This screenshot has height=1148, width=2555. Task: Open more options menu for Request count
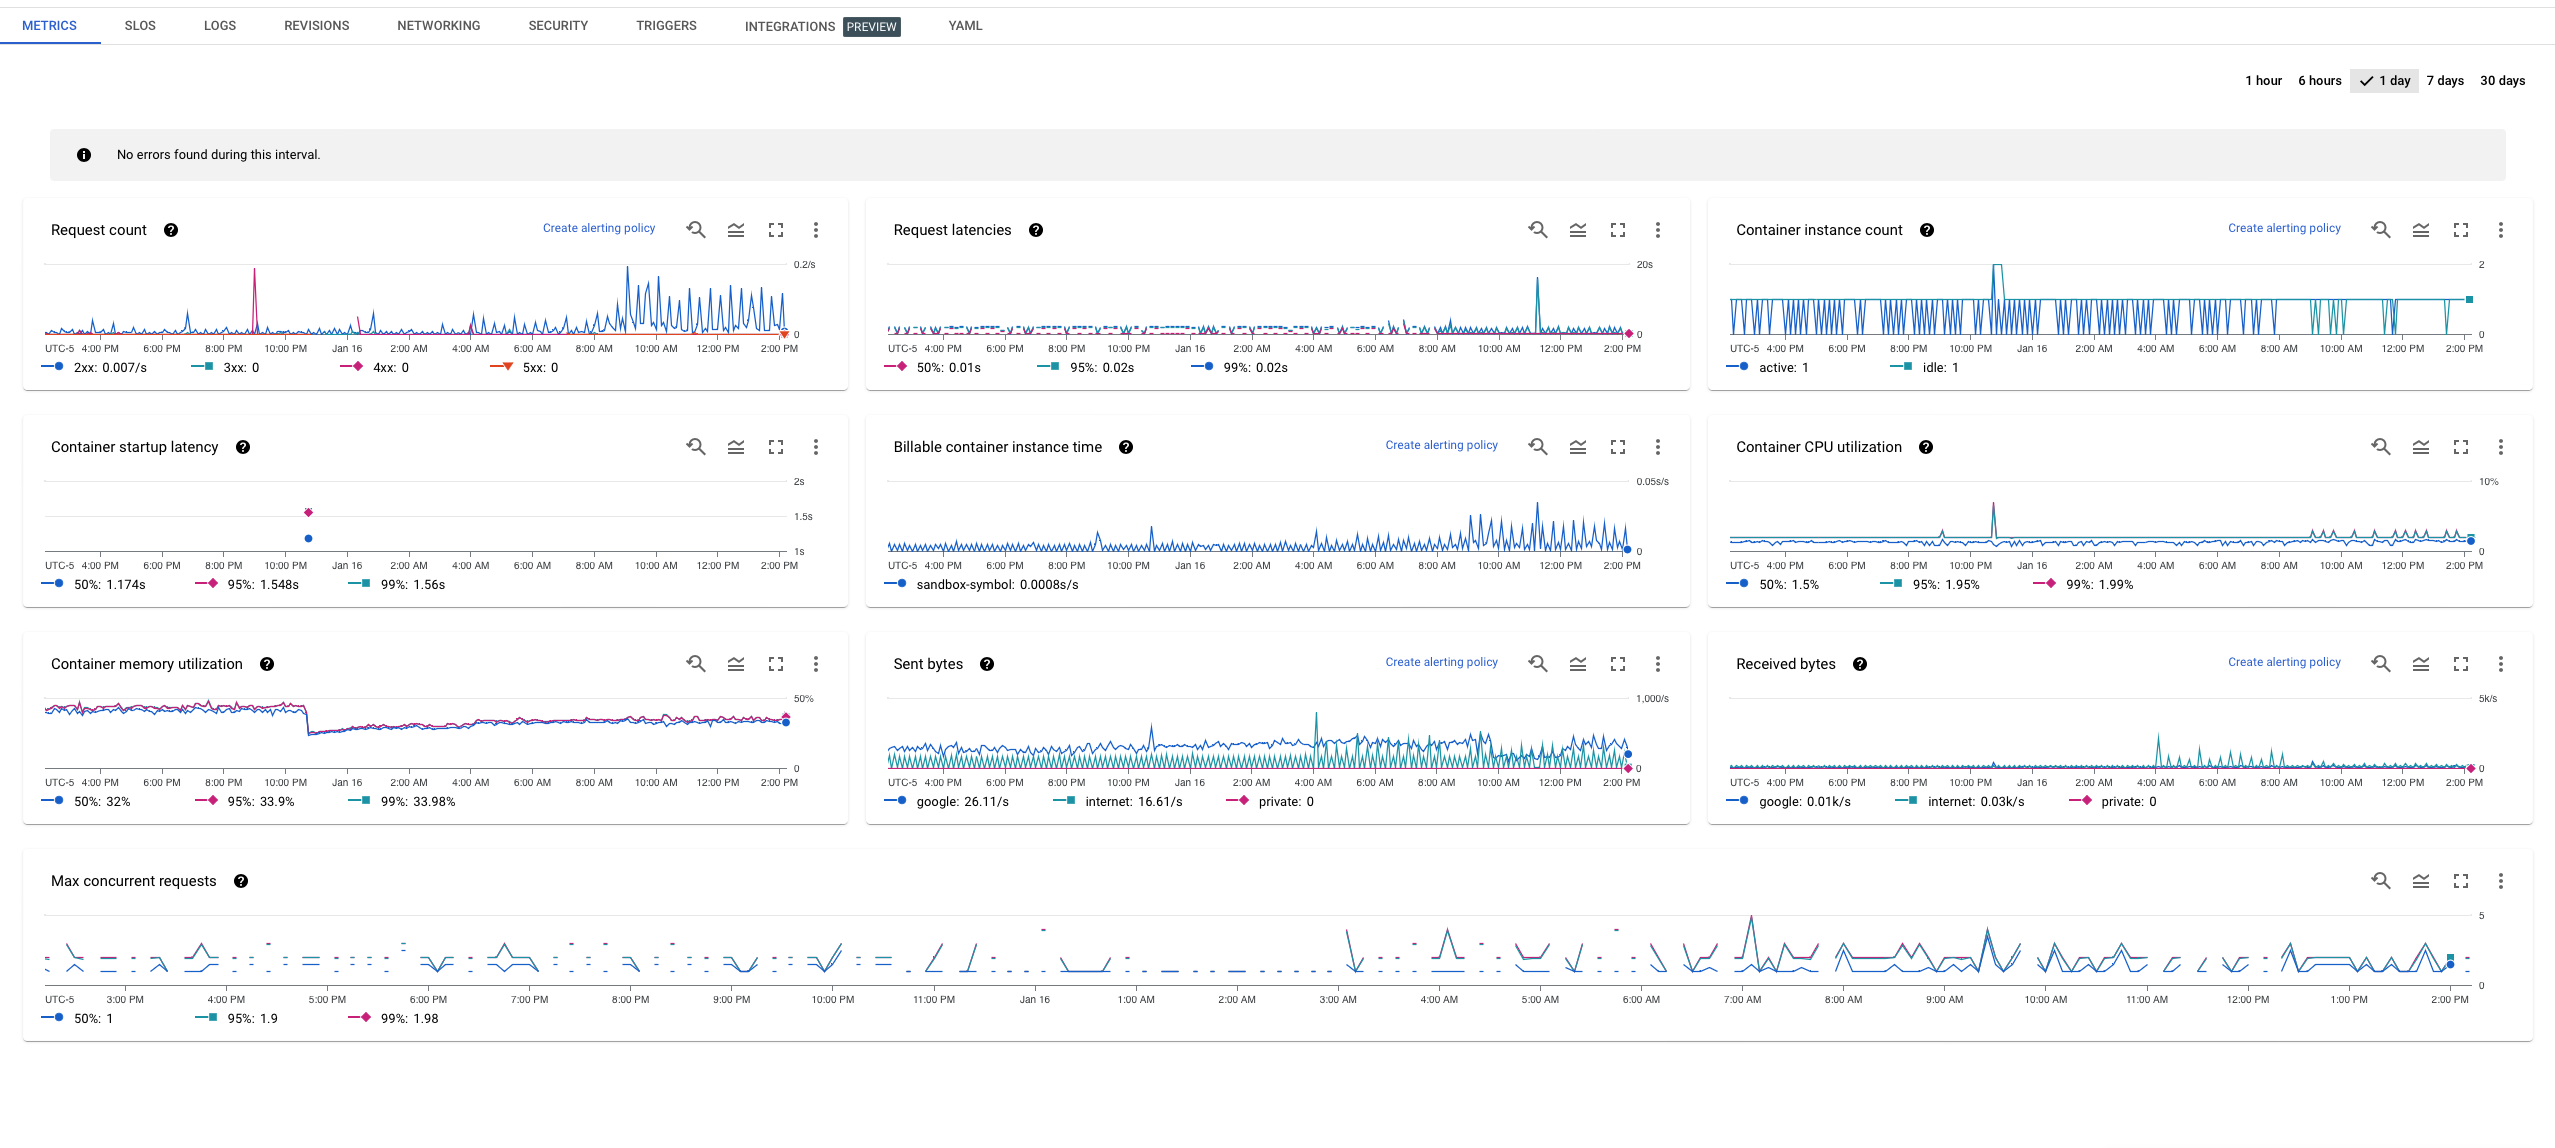click(816, 230)
